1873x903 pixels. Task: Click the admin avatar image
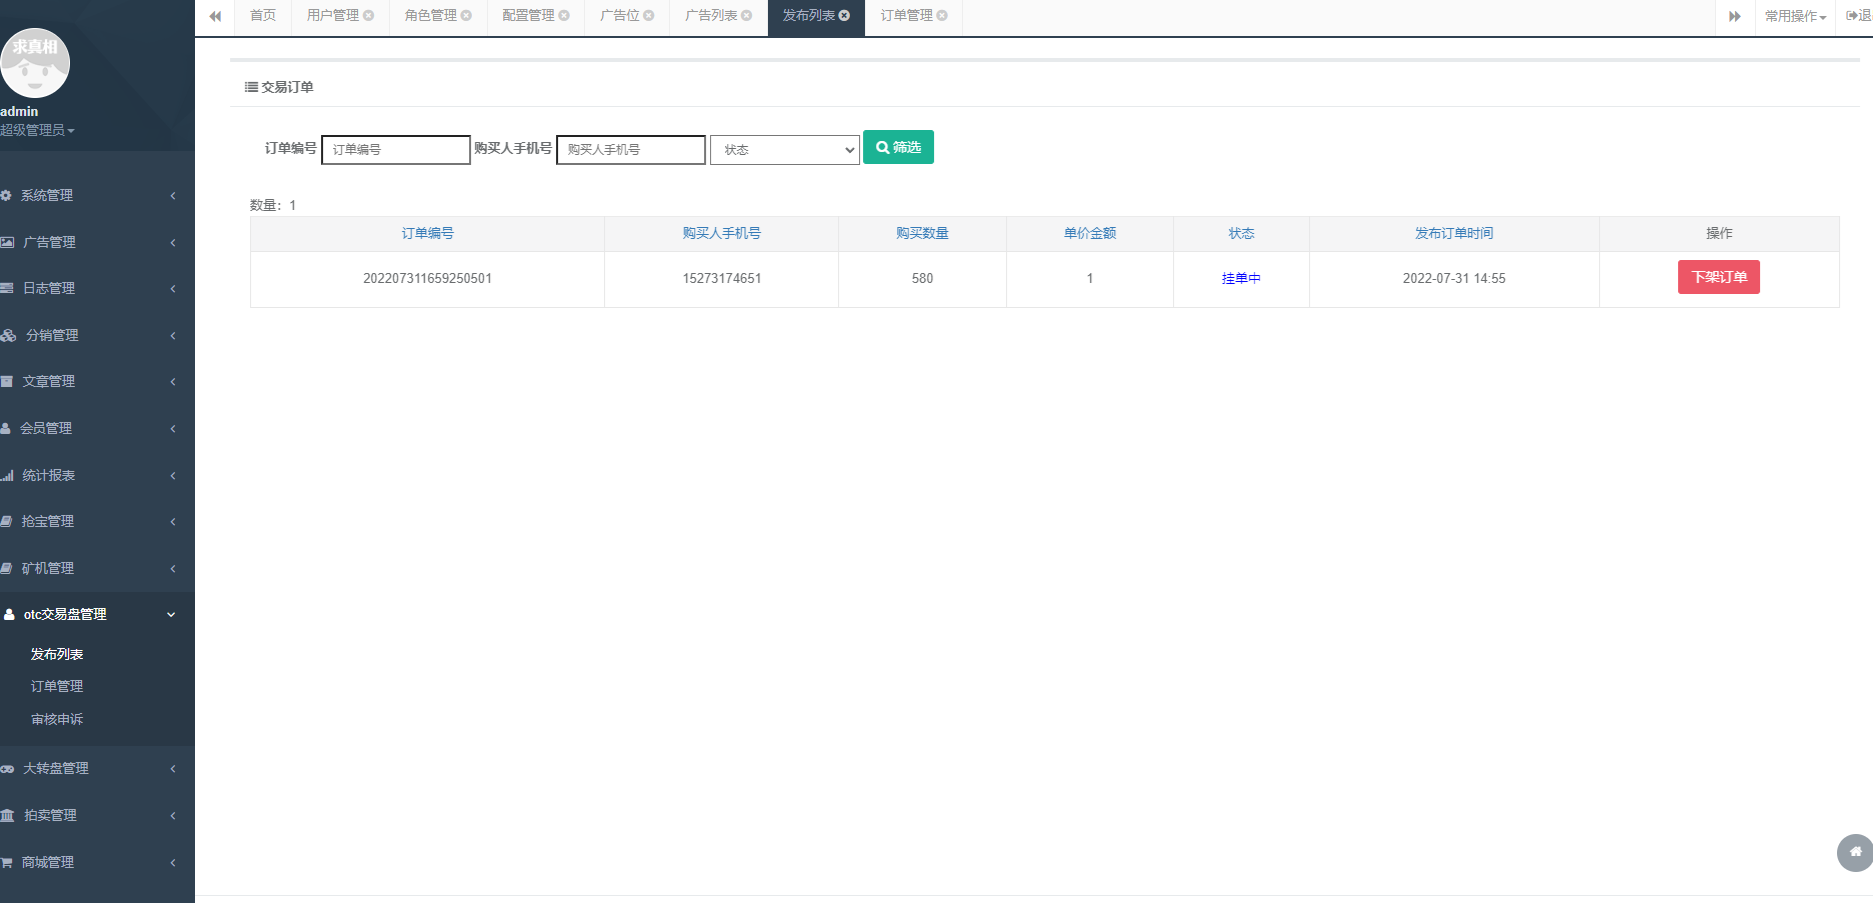pos(35,63)
